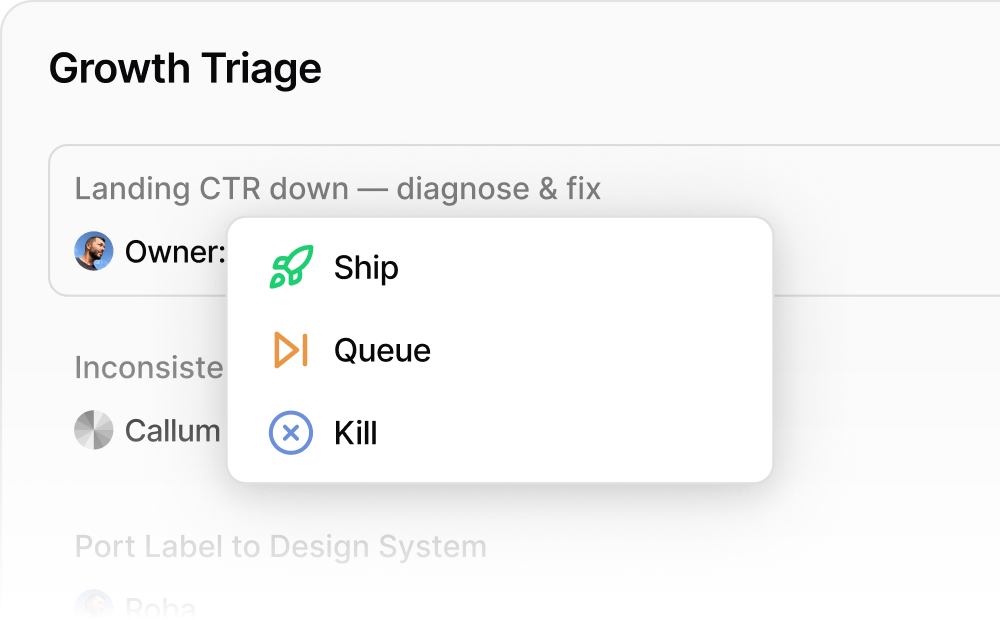Click the green rocket icon beside Ship

click(291, 267)
